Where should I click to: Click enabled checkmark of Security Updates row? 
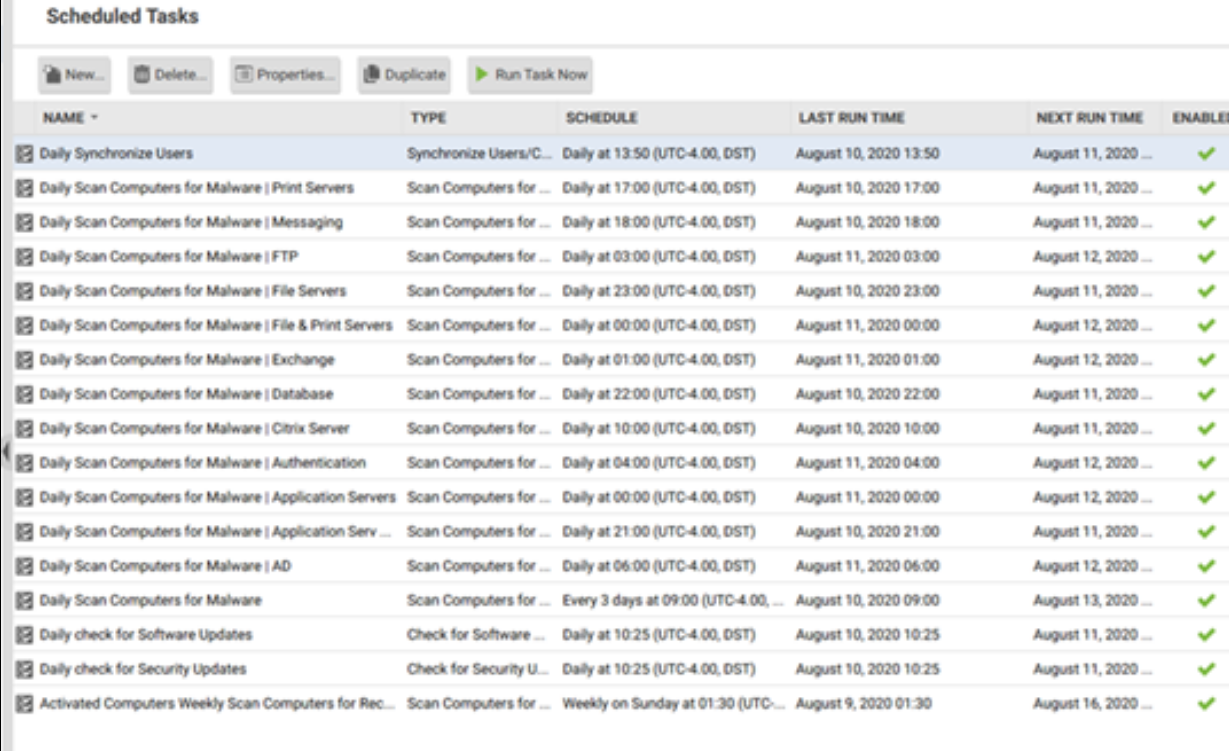pos(1206,669)
